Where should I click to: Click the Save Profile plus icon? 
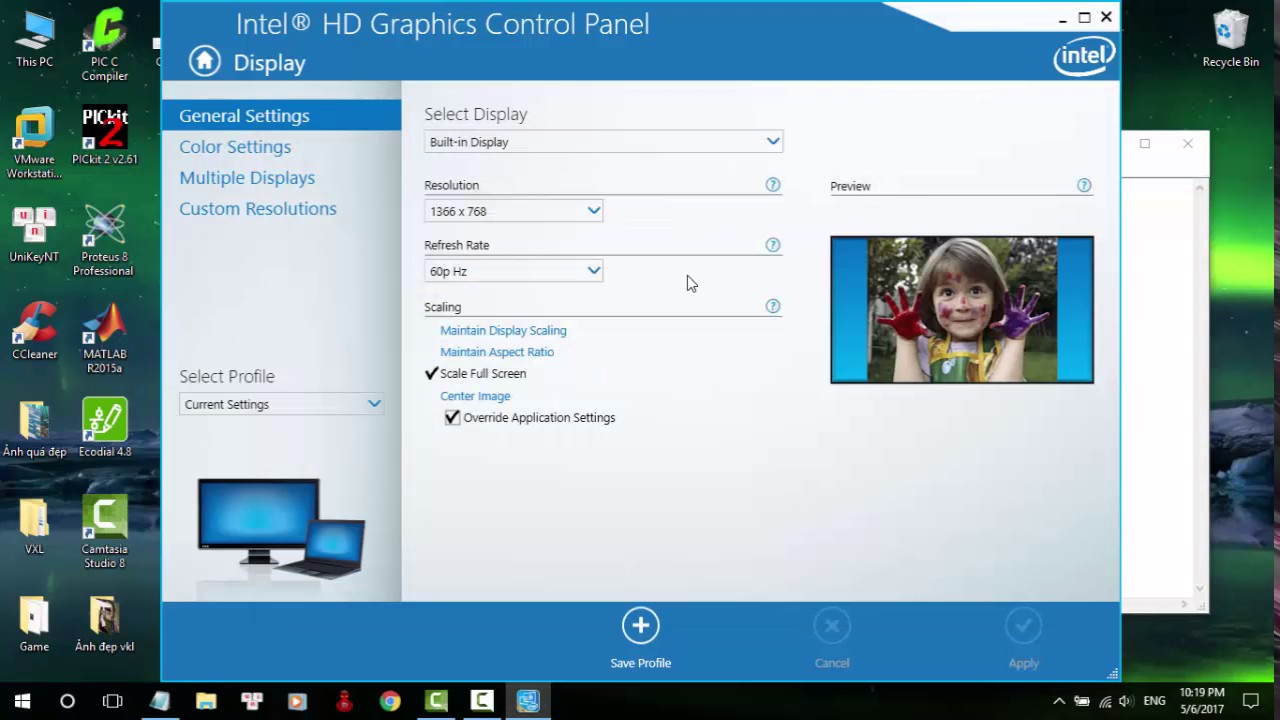pyautogui.click(x=640, y=626)
